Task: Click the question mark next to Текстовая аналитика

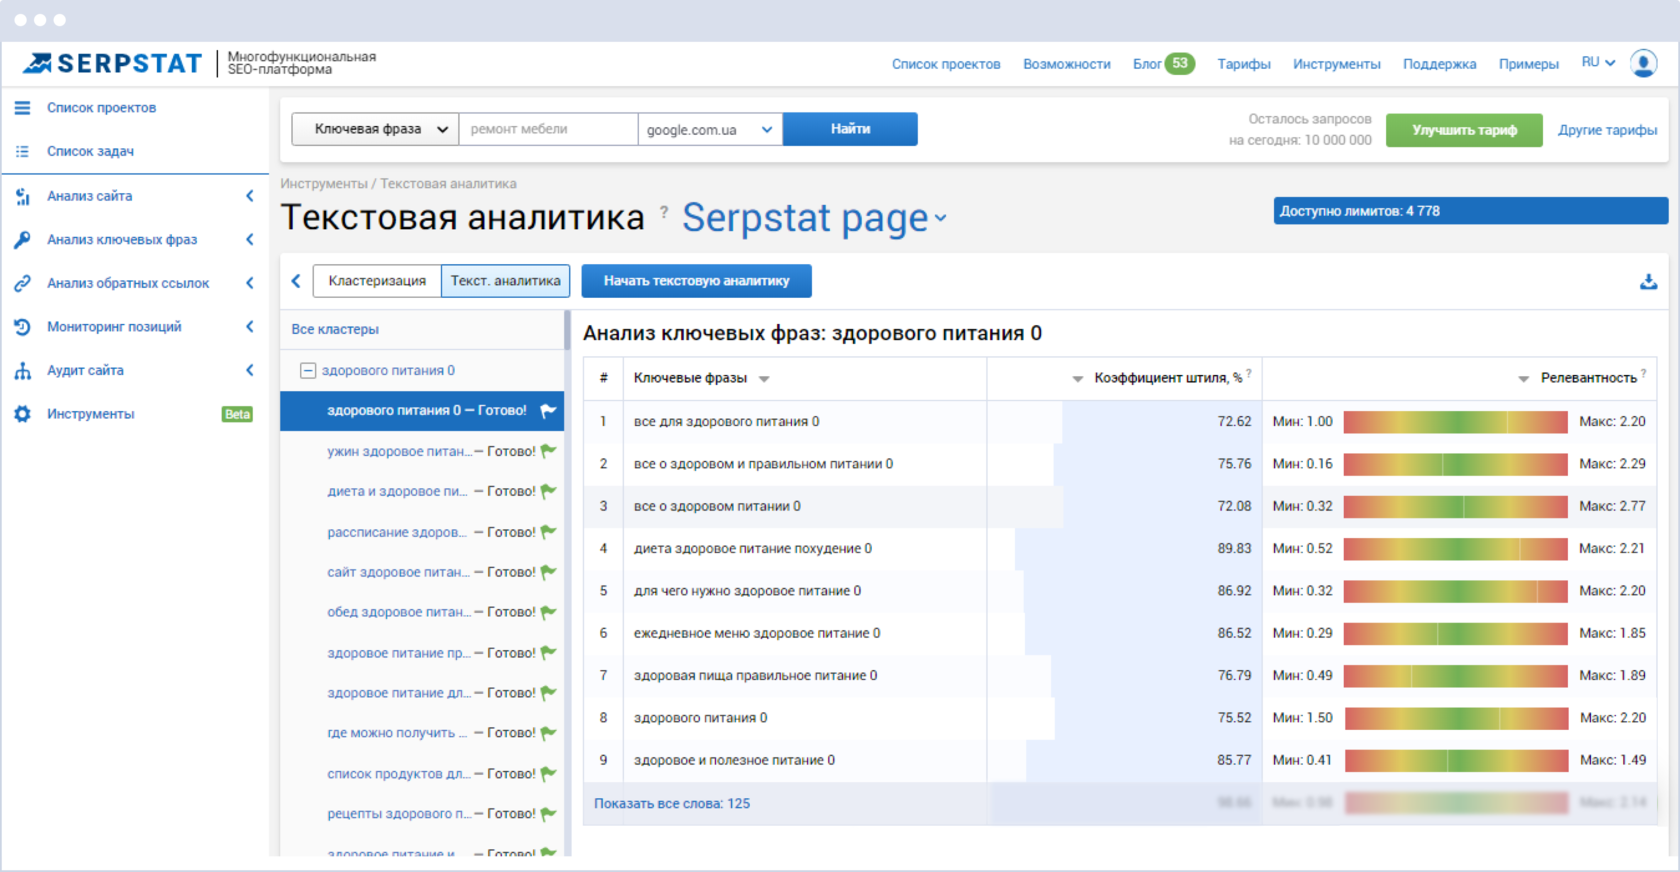Action: tap(664, 211)
